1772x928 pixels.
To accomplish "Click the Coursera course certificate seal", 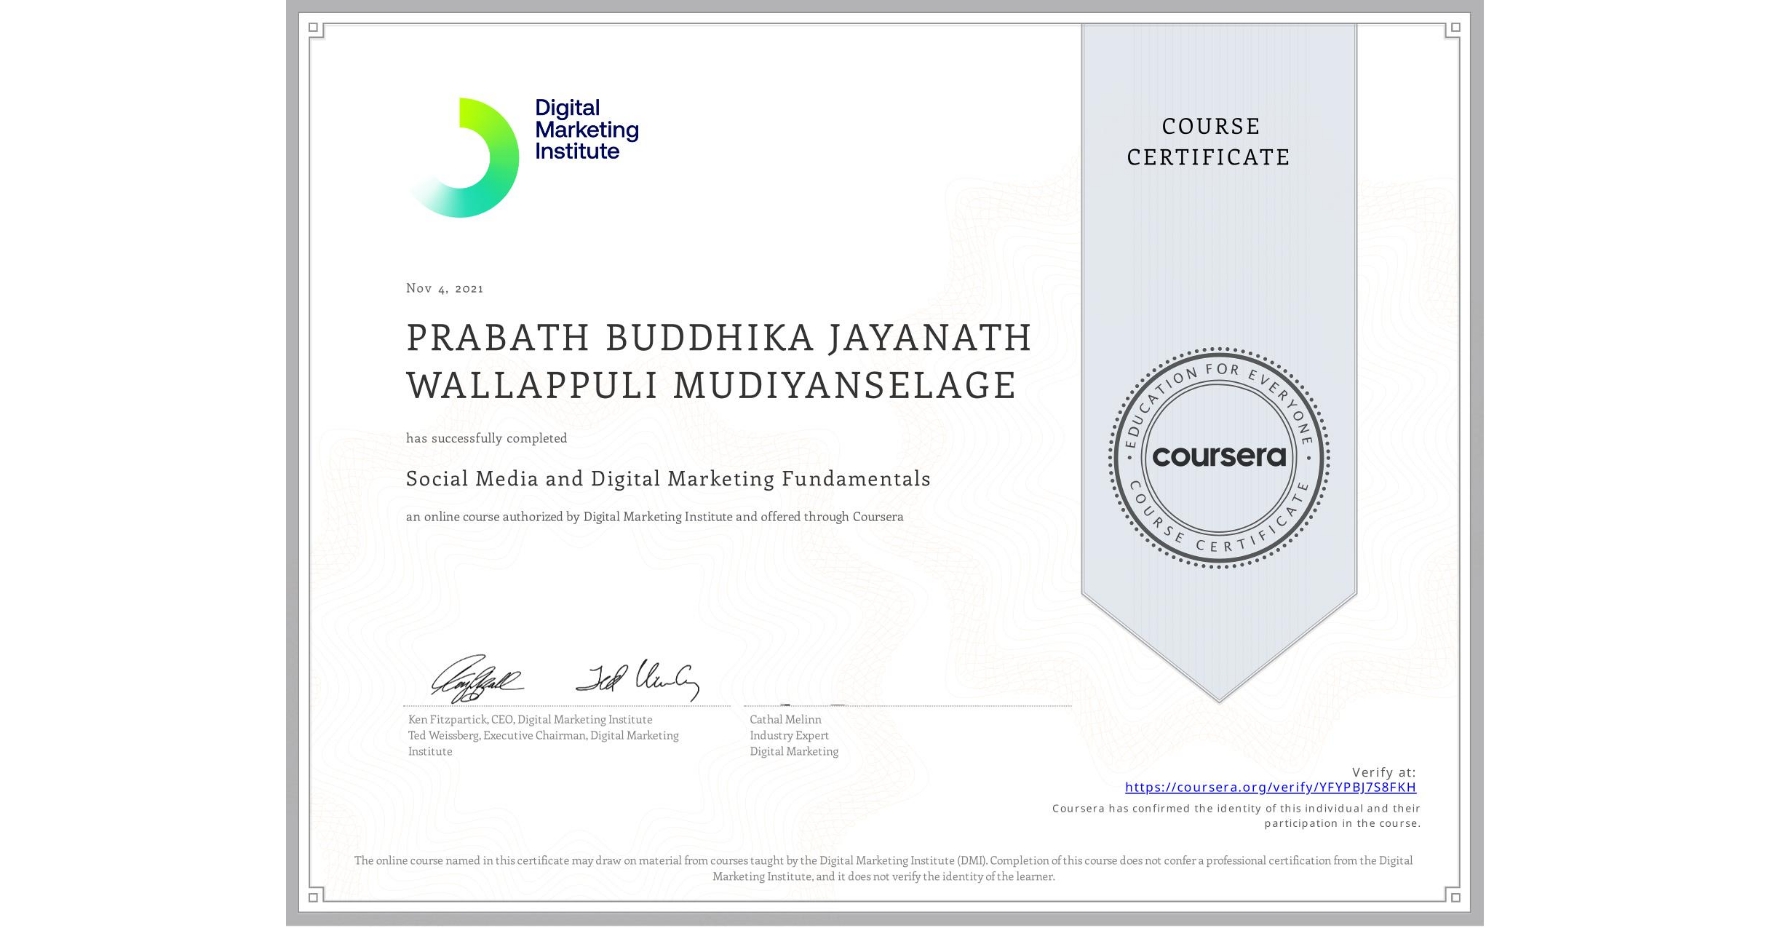I will [1218, 458].
